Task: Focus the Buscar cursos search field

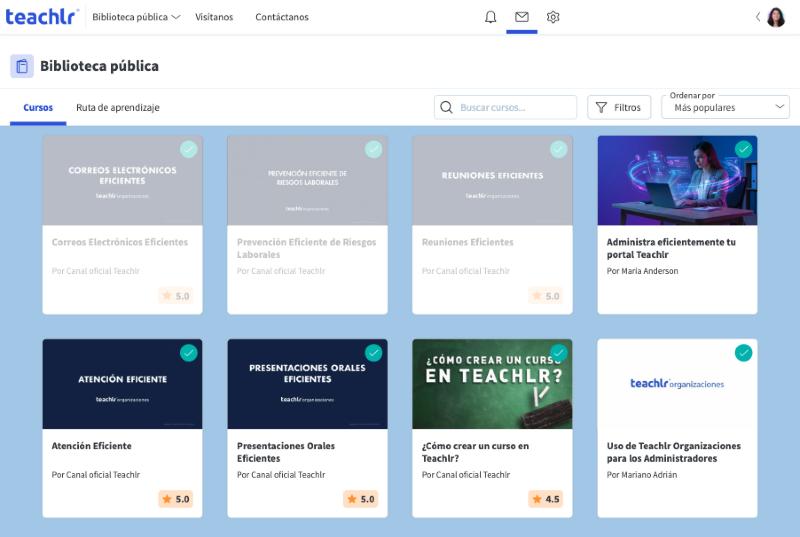Action: pyautogui.click(x=506, y=108)
